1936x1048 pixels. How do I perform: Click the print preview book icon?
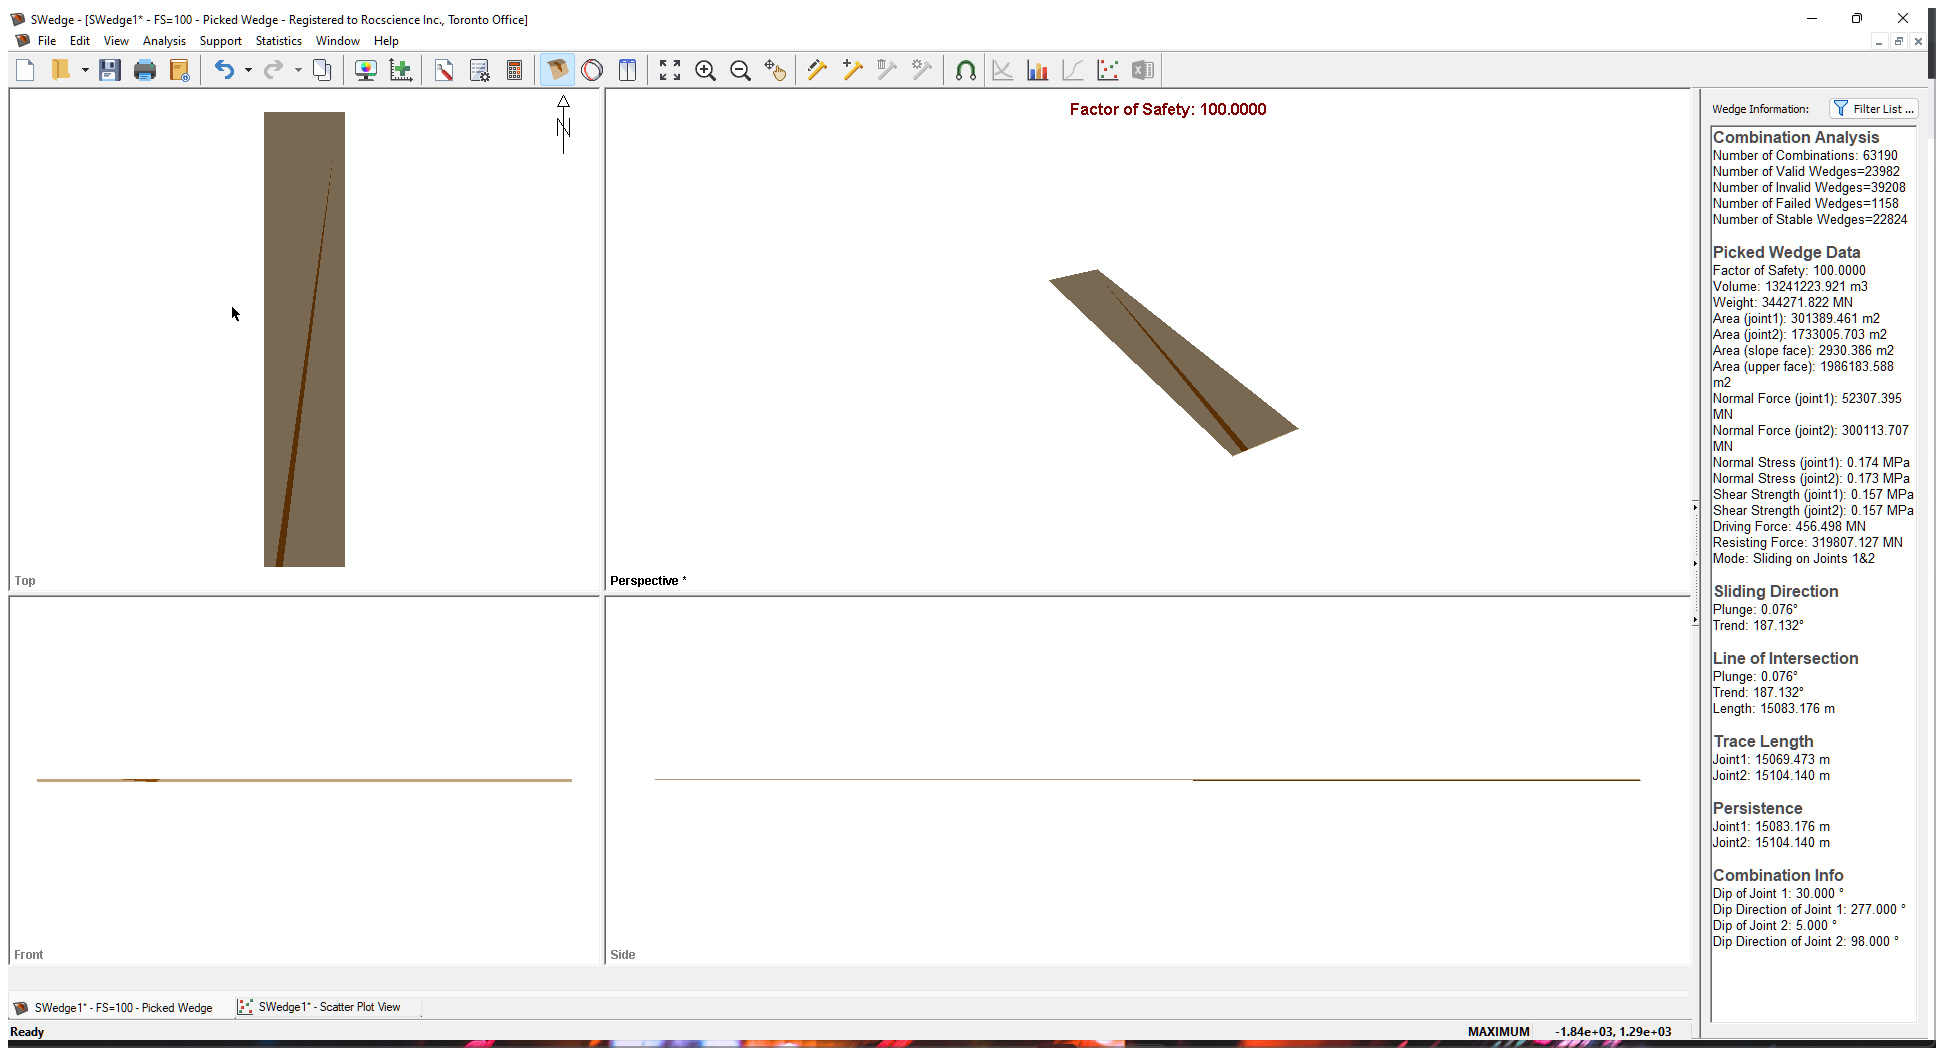coord(180,70)
